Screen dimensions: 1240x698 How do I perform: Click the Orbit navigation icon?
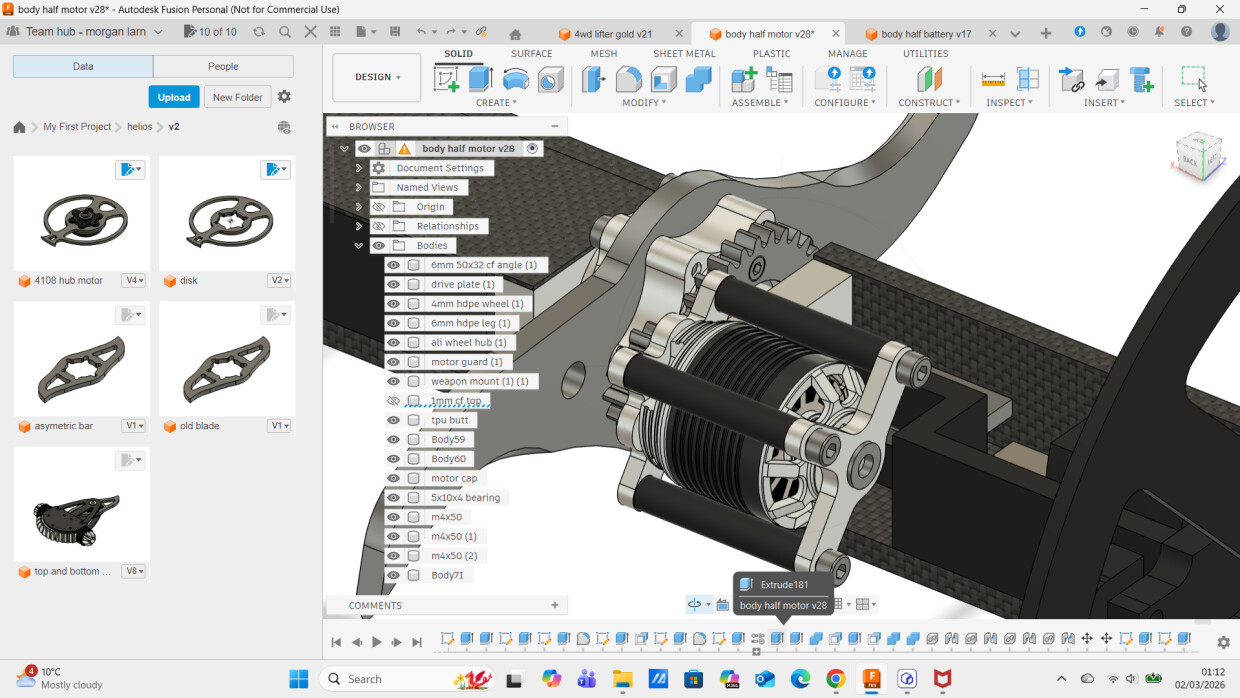pos(695,604)
